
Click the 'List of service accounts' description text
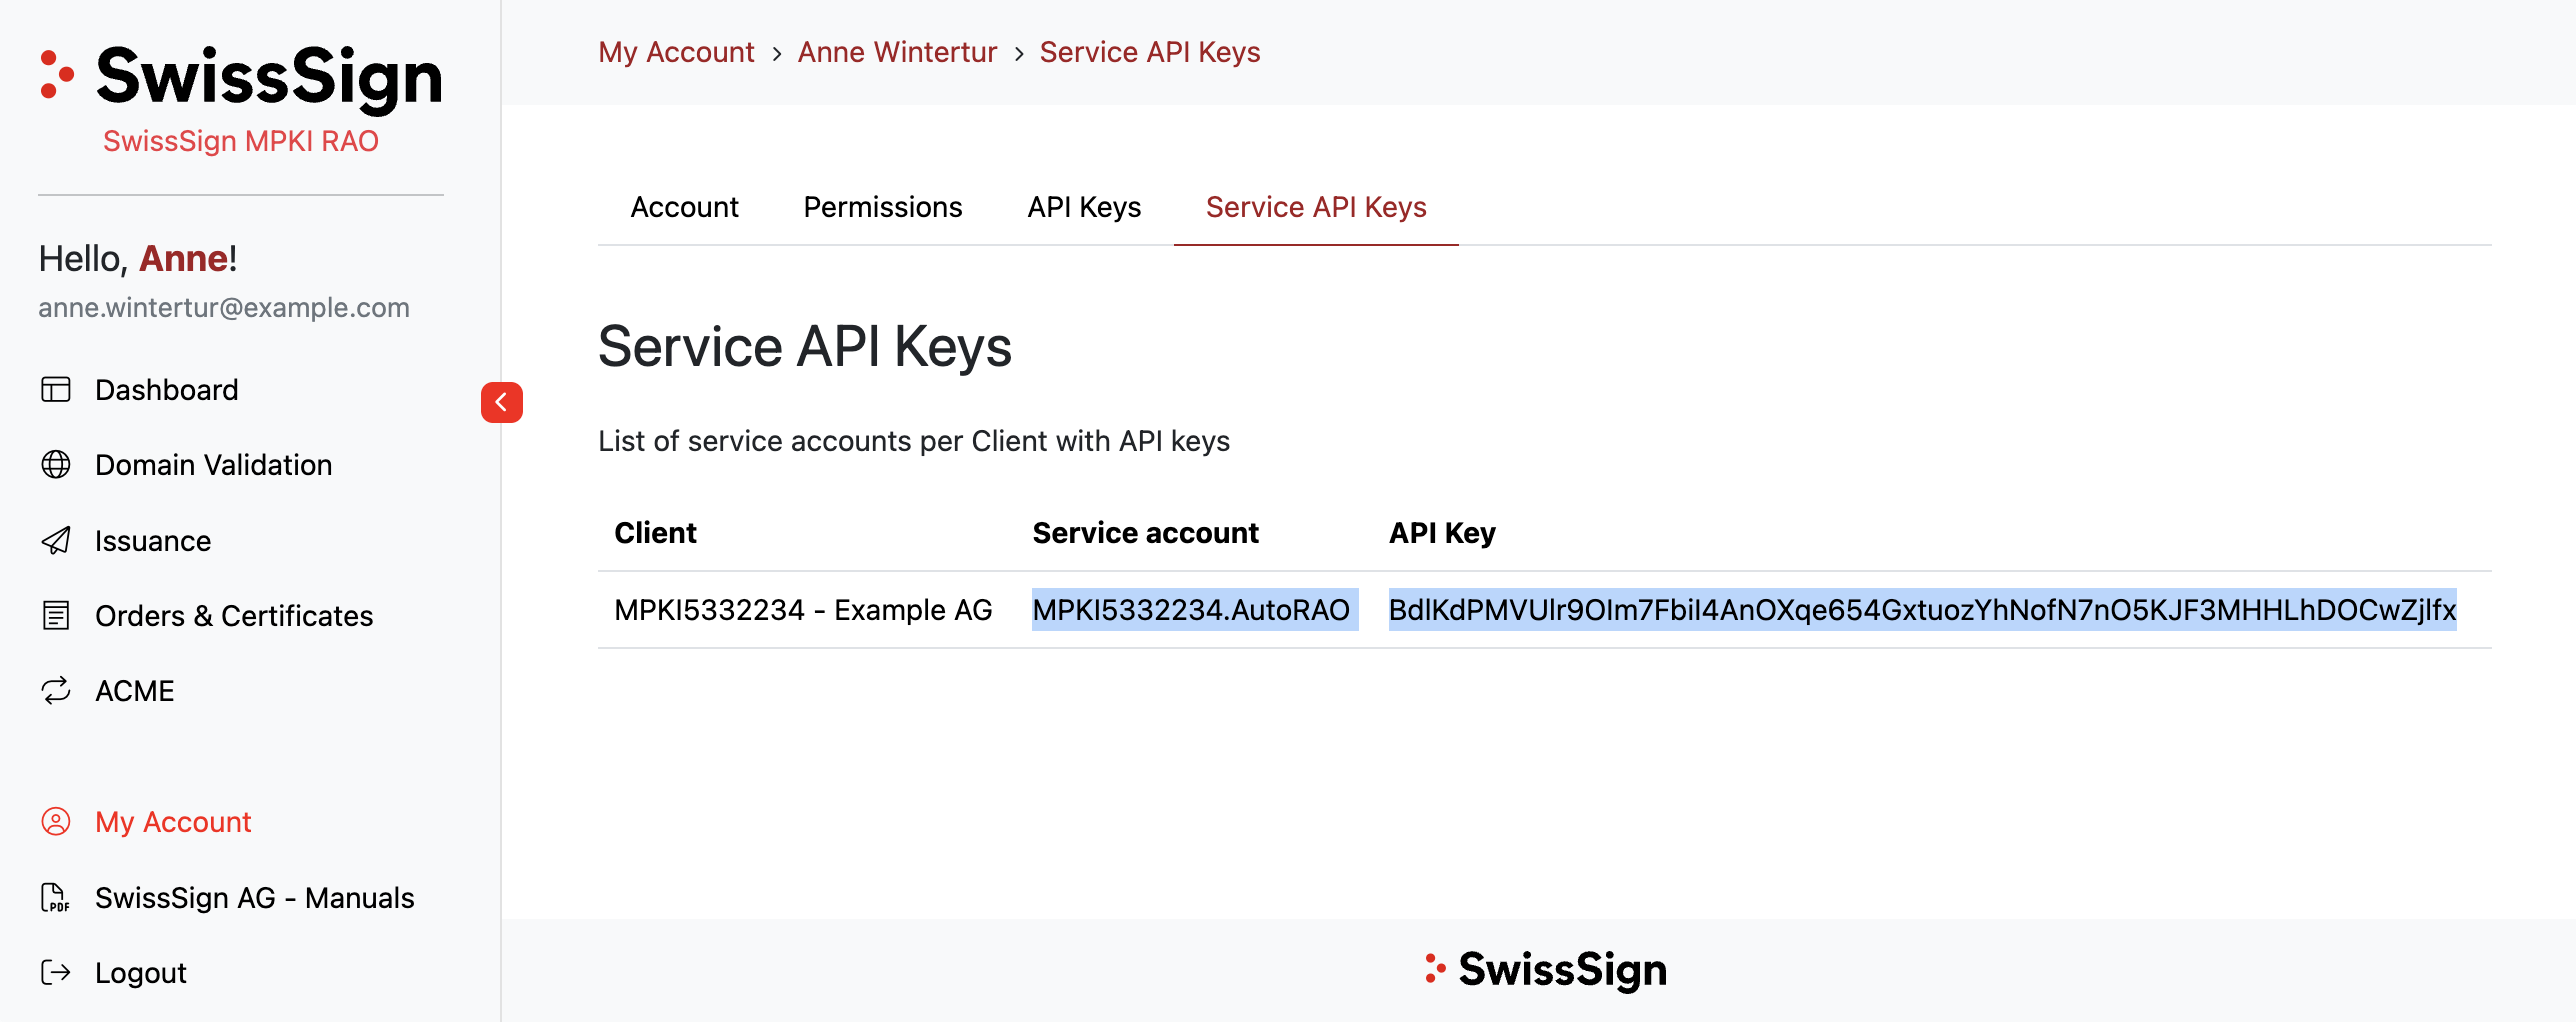914,441
